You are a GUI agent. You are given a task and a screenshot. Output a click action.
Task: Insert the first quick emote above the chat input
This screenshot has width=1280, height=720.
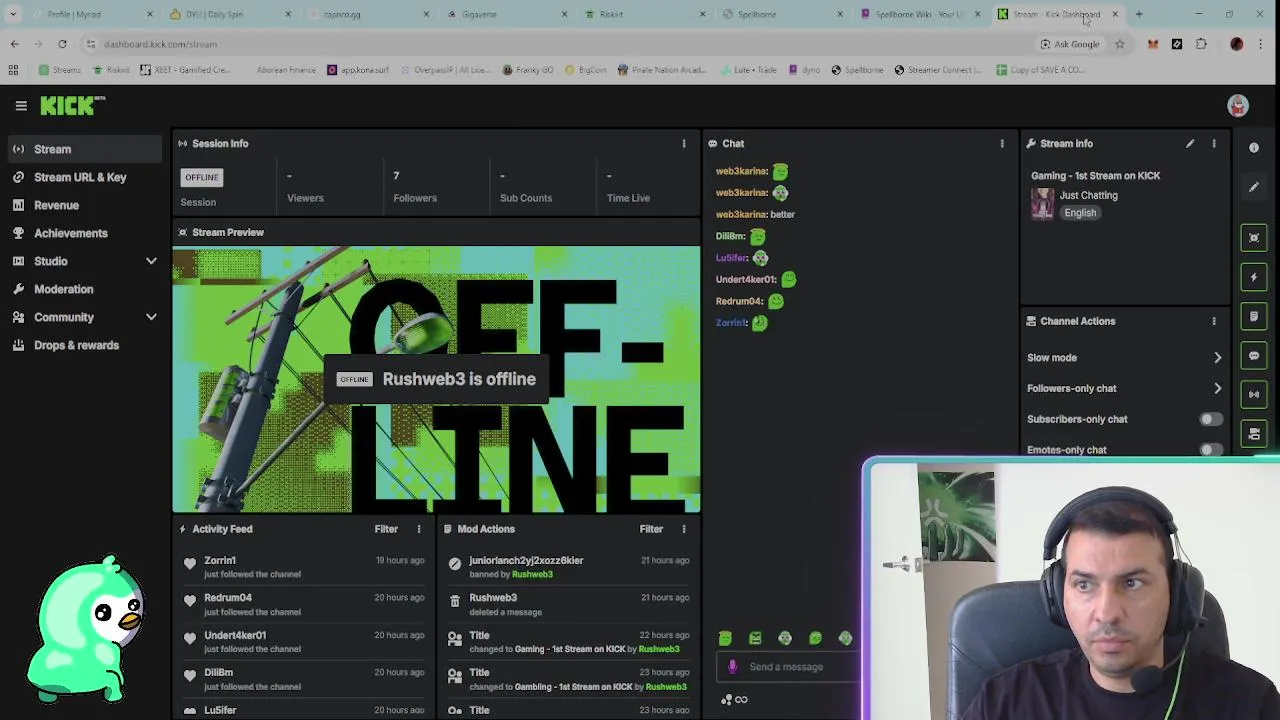(725, 638)
